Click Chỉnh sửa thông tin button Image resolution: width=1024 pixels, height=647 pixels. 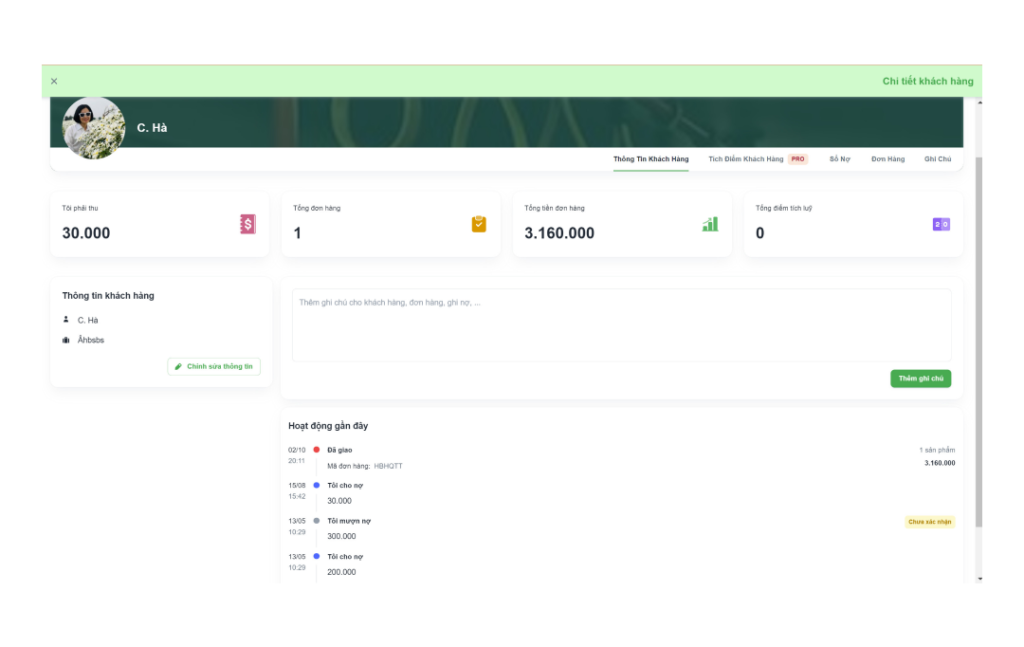tap(214, 367)
